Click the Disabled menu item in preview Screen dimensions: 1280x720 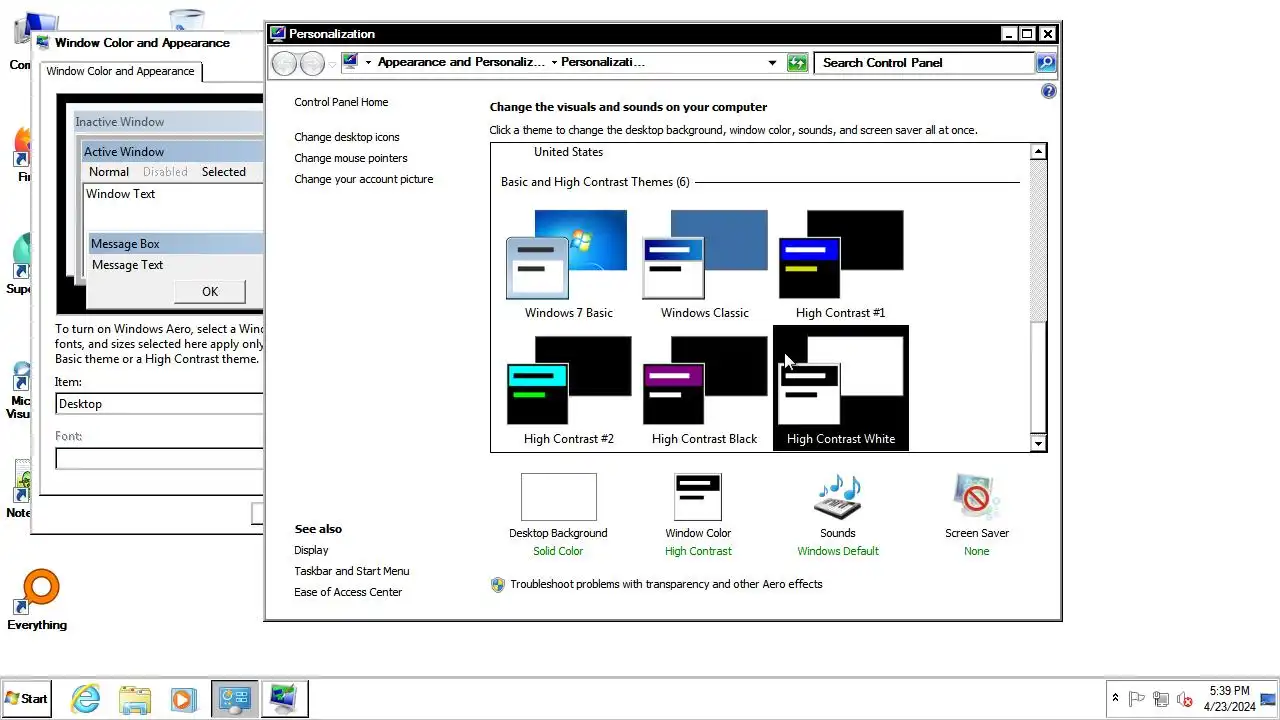tap(165, 172)
